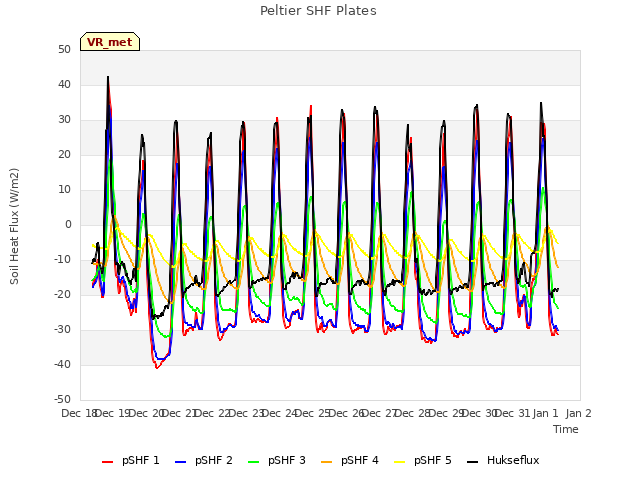This screenshot has height=480, width=640.
Task: Click the blue pSHF 2 legend swatch
Action: pyautogui.click(x=180, y=462)
